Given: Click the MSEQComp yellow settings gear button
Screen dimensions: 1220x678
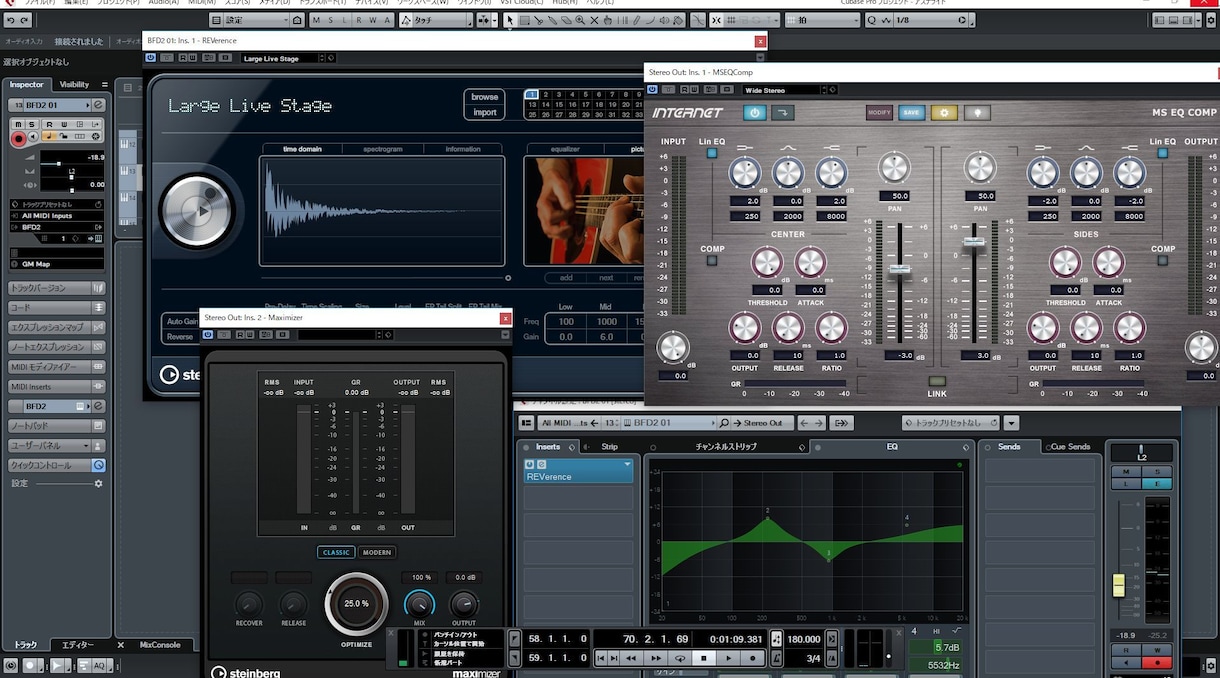Looking at the screenshot, I should (x=944, y=113).
